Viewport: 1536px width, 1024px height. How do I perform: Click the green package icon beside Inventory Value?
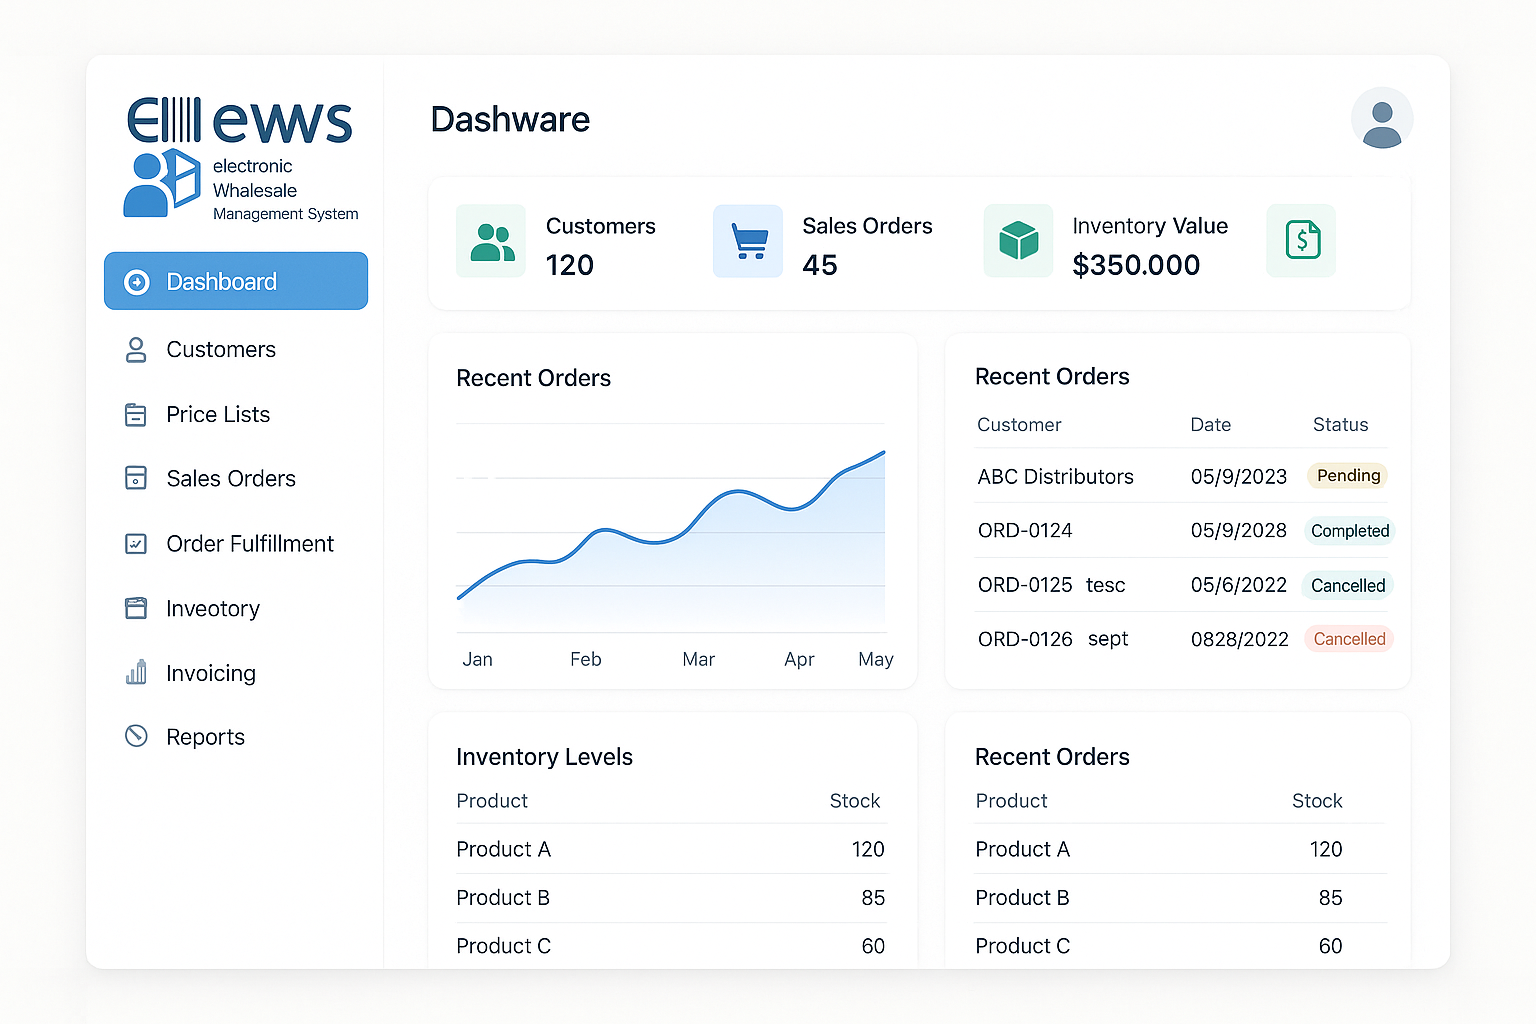coord(1018,241)
